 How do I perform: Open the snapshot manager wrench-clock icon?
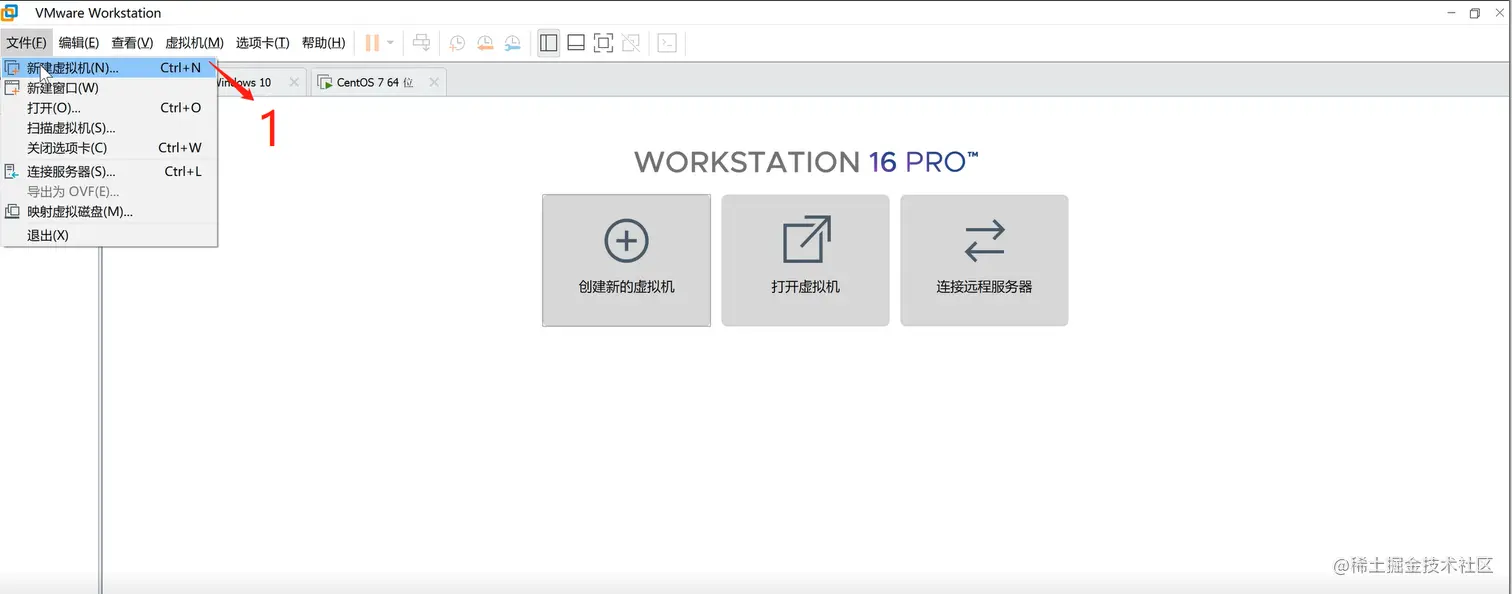[513, 43]
